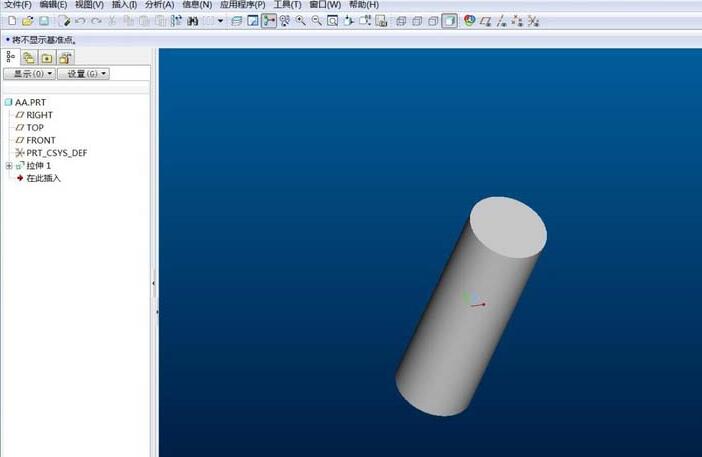Click the reorient view icon
The width and height of the screenshot is (702, 457).
pyautogui.click(x=349, y=21)
